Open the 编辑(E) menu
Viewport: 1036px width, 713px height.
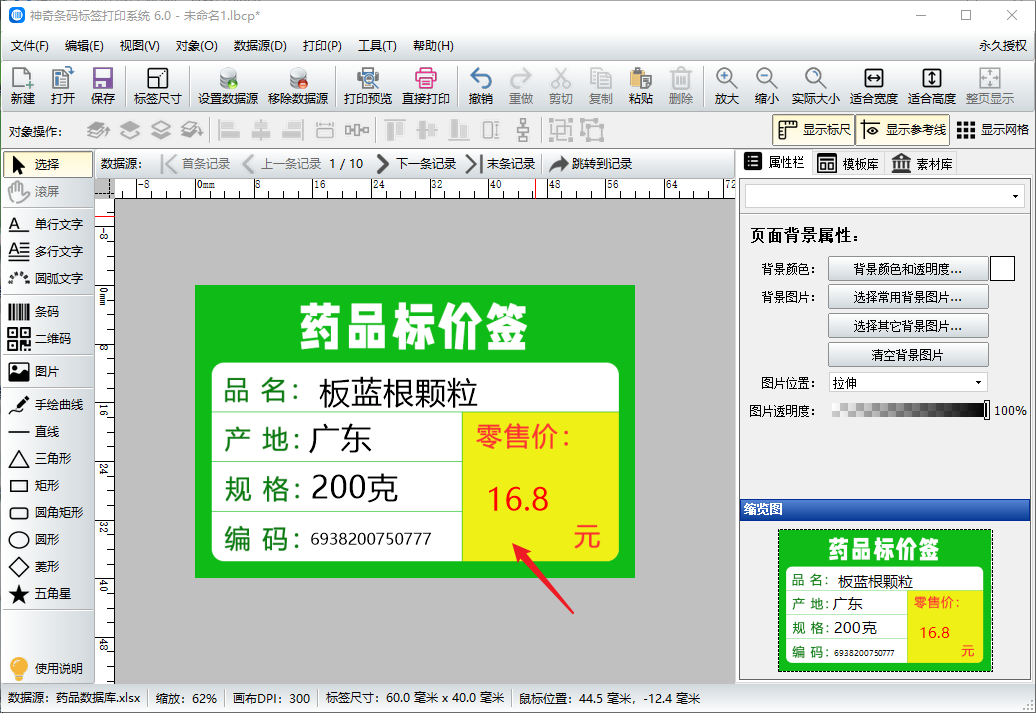click(x=84, y=46)
